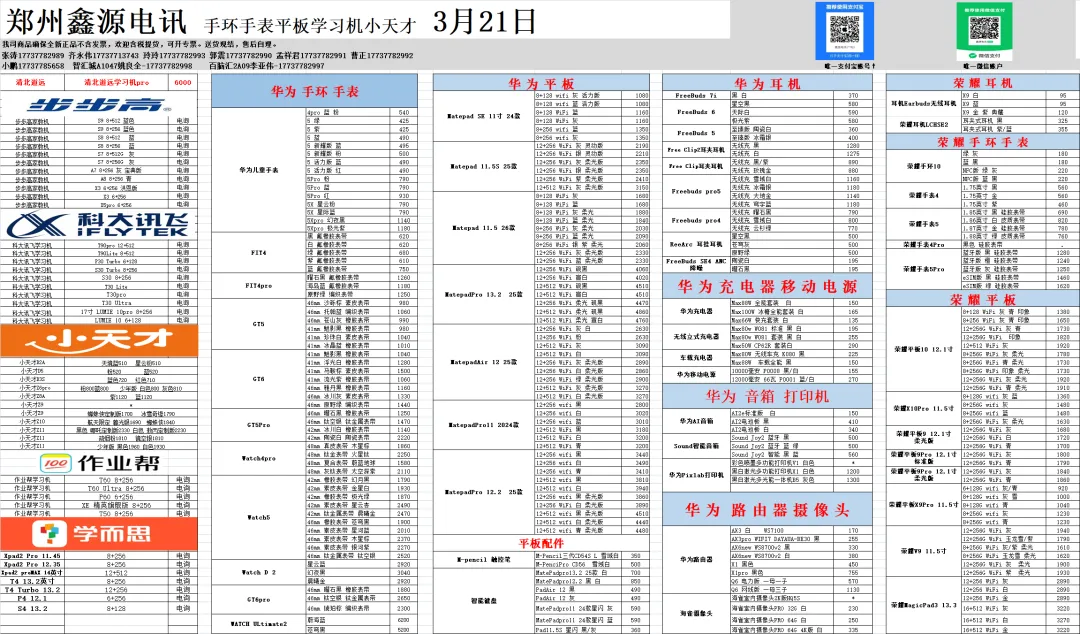Click the WATCH ULtimate2 category cell
Viewport: 1080px width, 634px height.
[259, 624]
